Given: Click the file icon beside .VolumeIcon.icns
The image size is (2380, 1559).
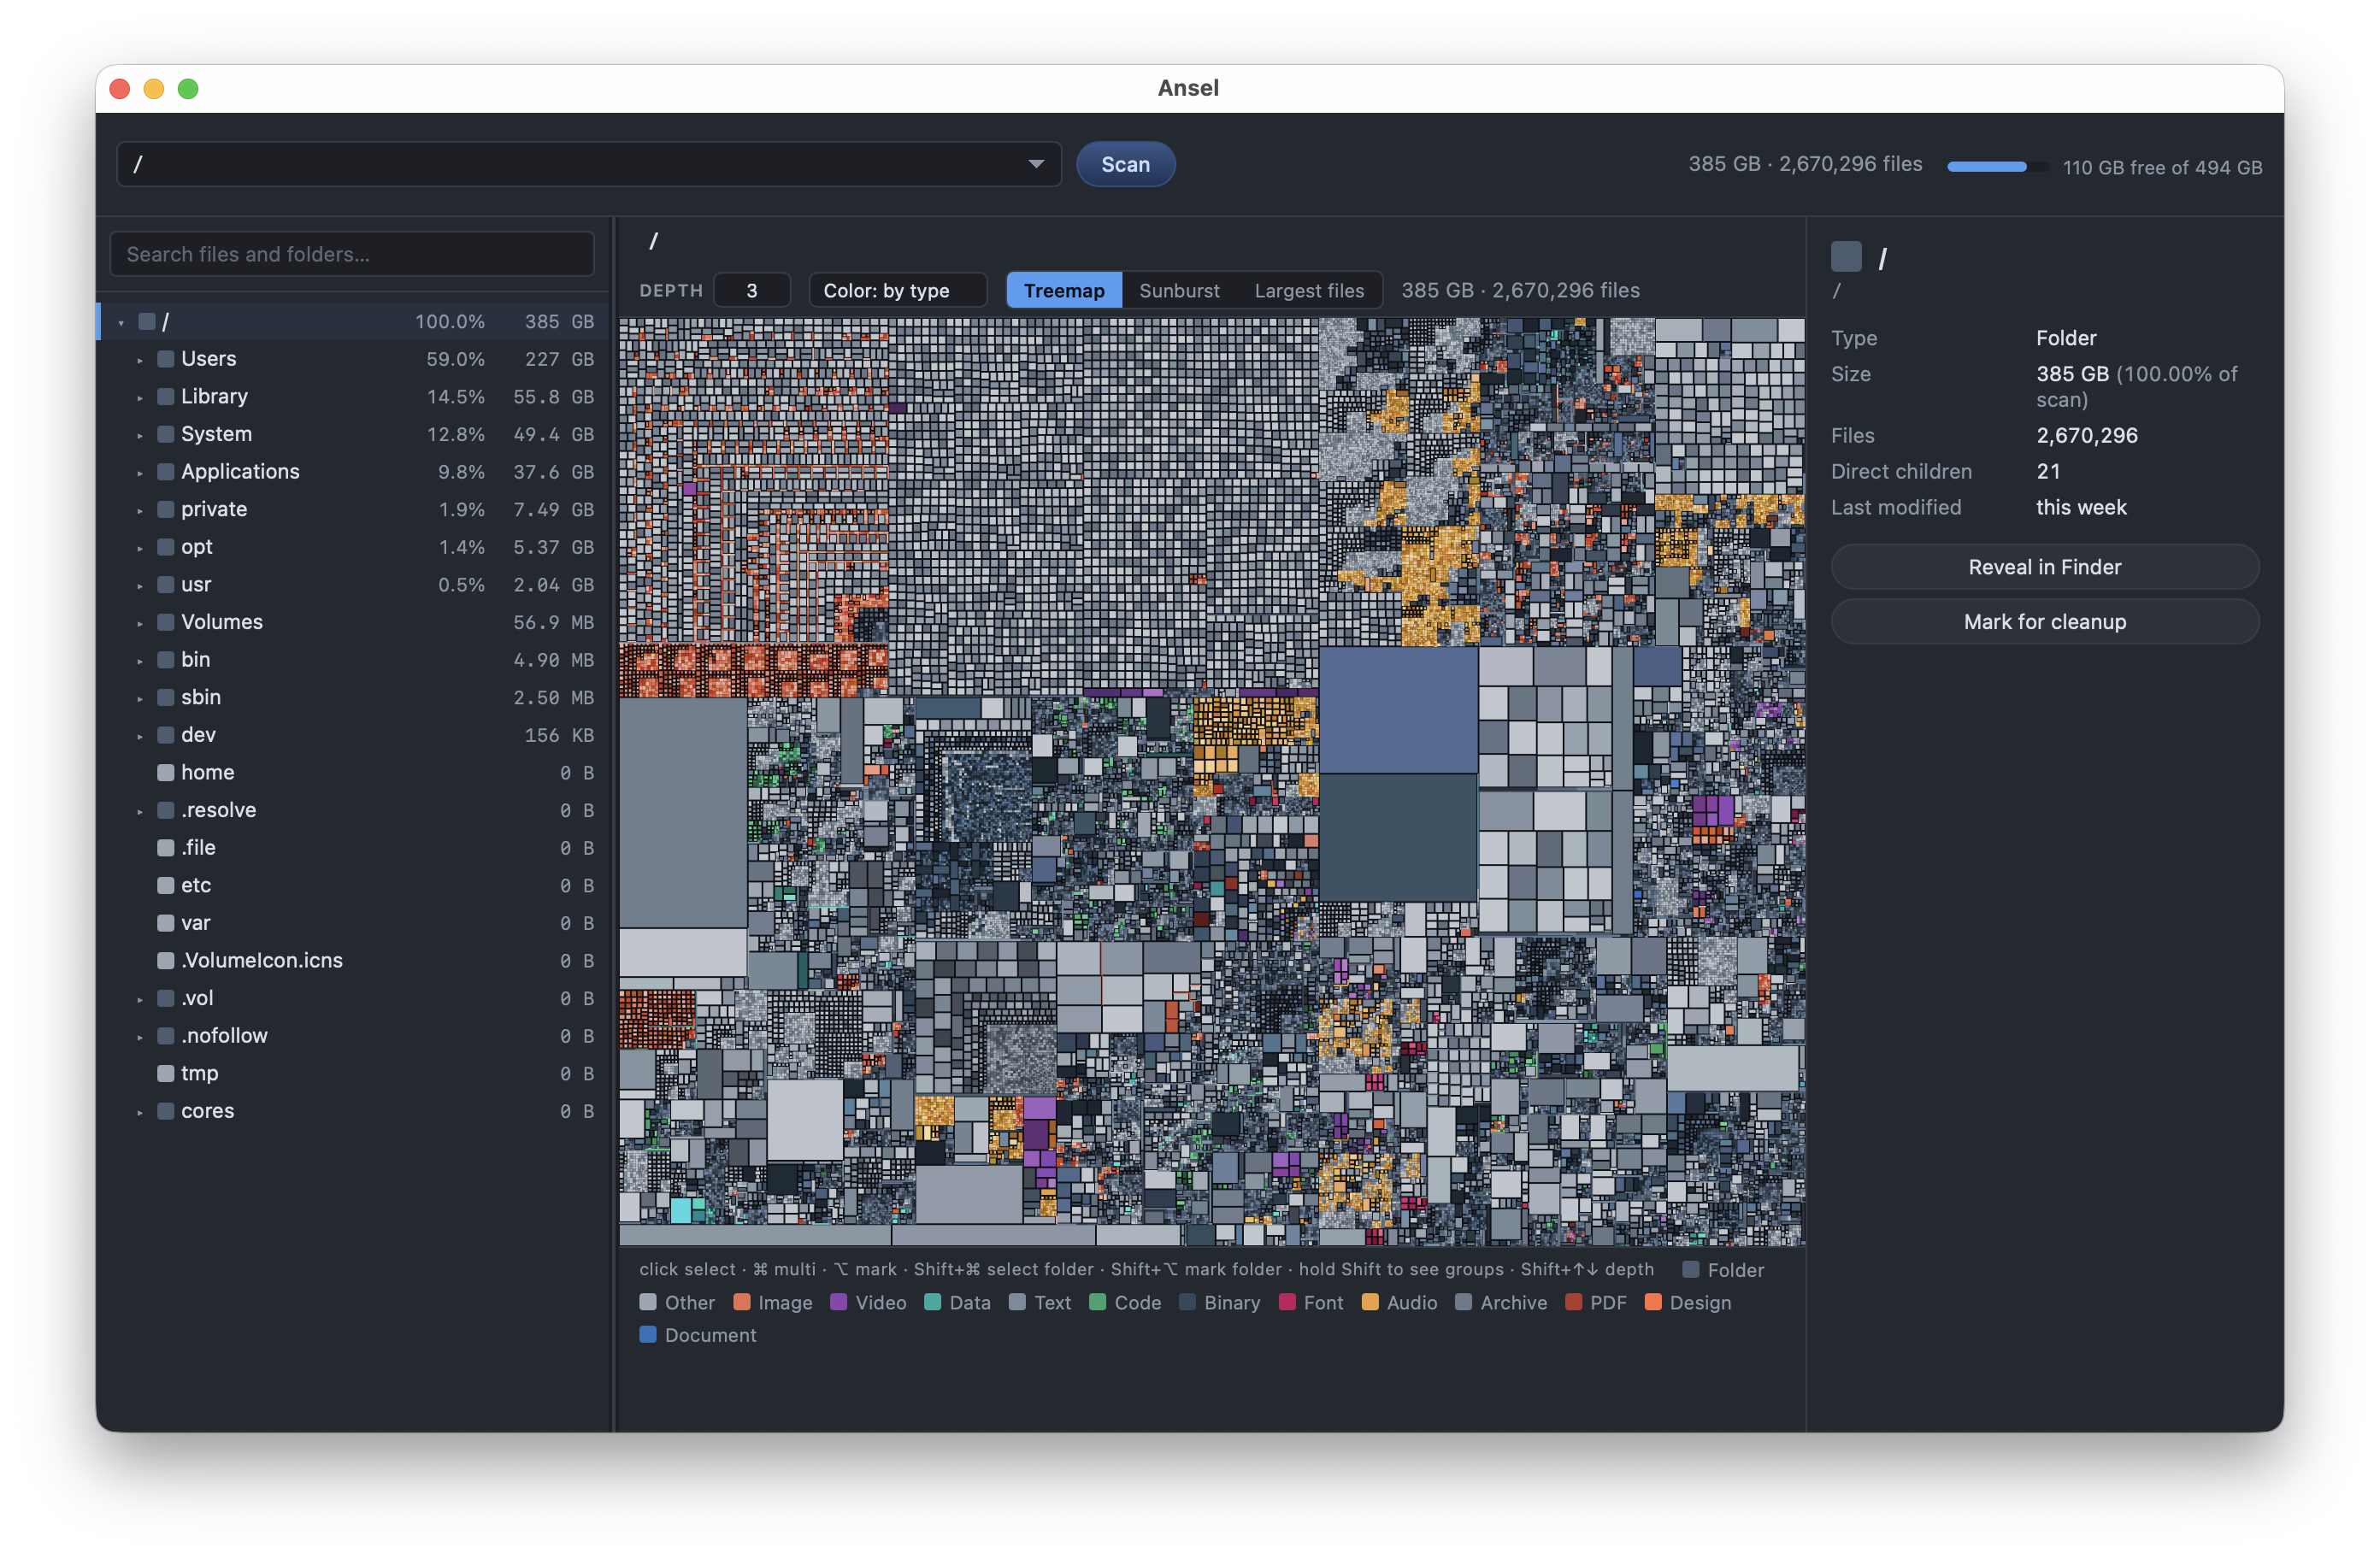Looking at the screenshot, I should coord(166,961).
